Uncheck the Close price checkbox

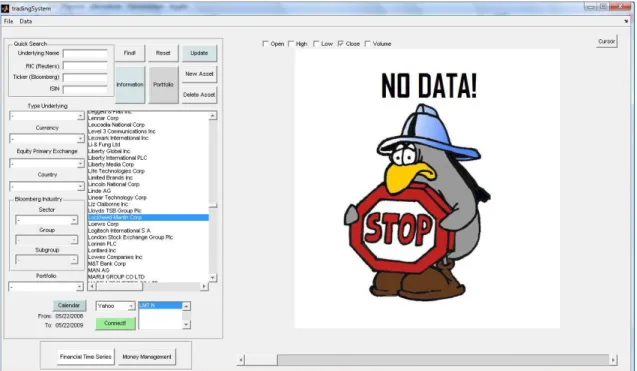(340, 44)
